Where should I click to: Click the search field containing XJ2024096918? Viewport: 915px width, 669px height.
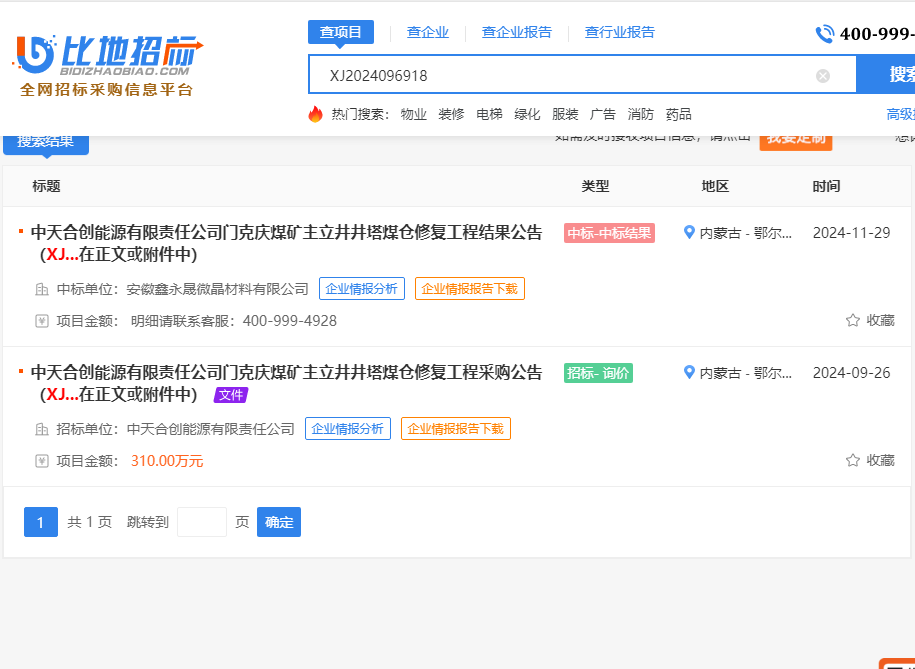pos(582,75)
